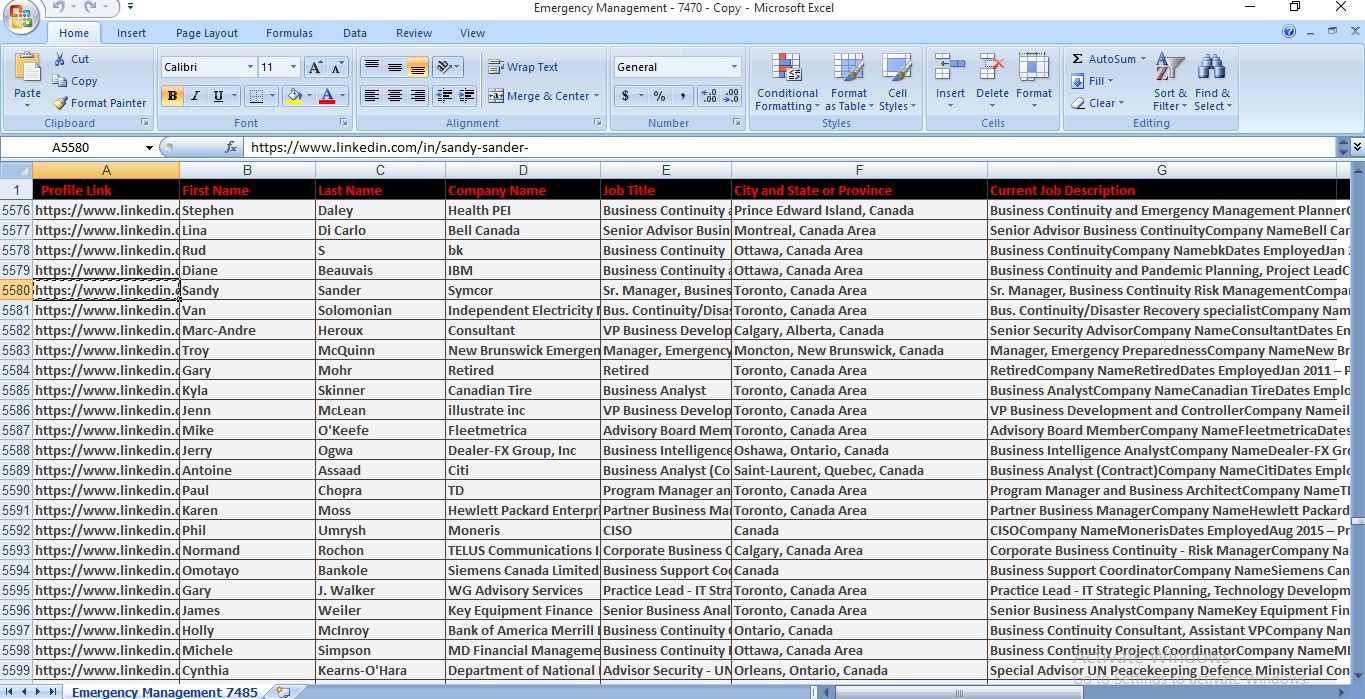
Task: Apply top align to cells
Action: point(372,67)
